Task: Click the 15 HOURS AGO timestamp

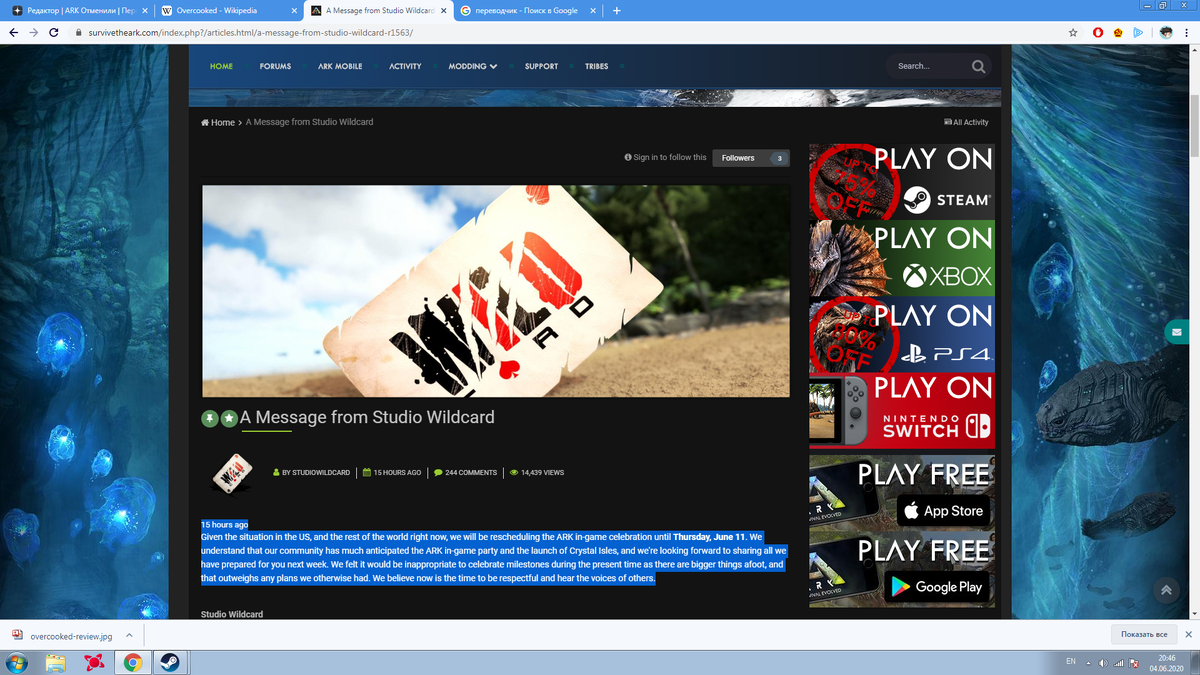Action: 391,472
